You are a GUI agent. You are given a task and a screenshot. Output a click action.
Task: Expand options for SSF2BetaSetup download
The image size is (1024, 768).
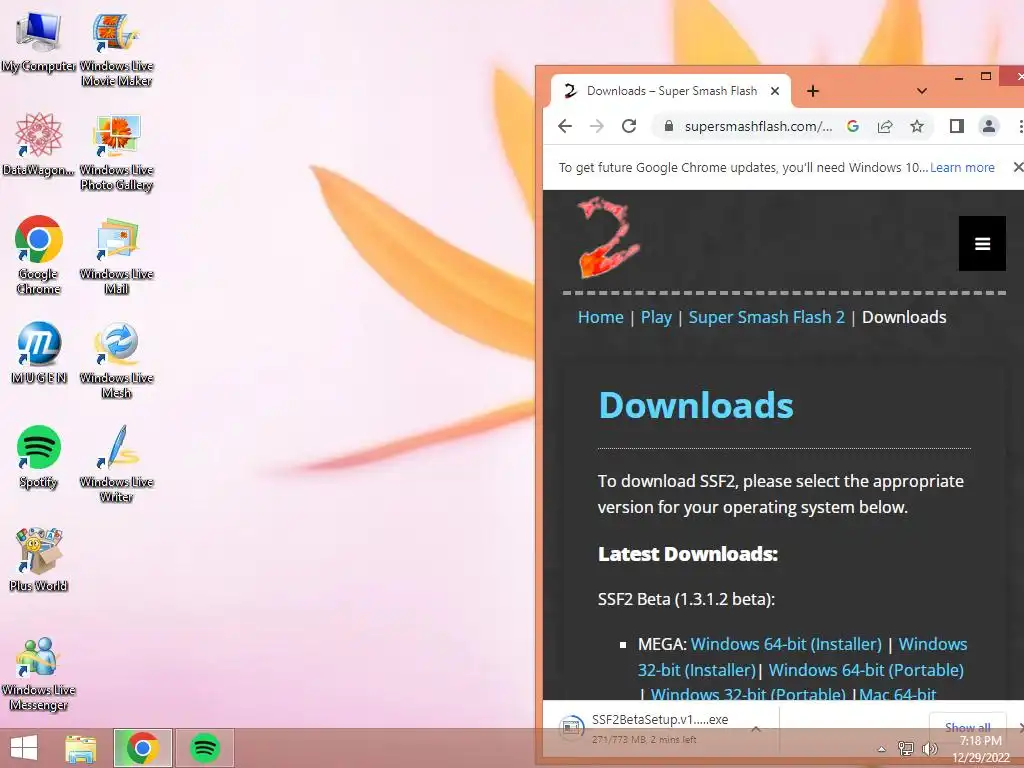click(756, 729)
